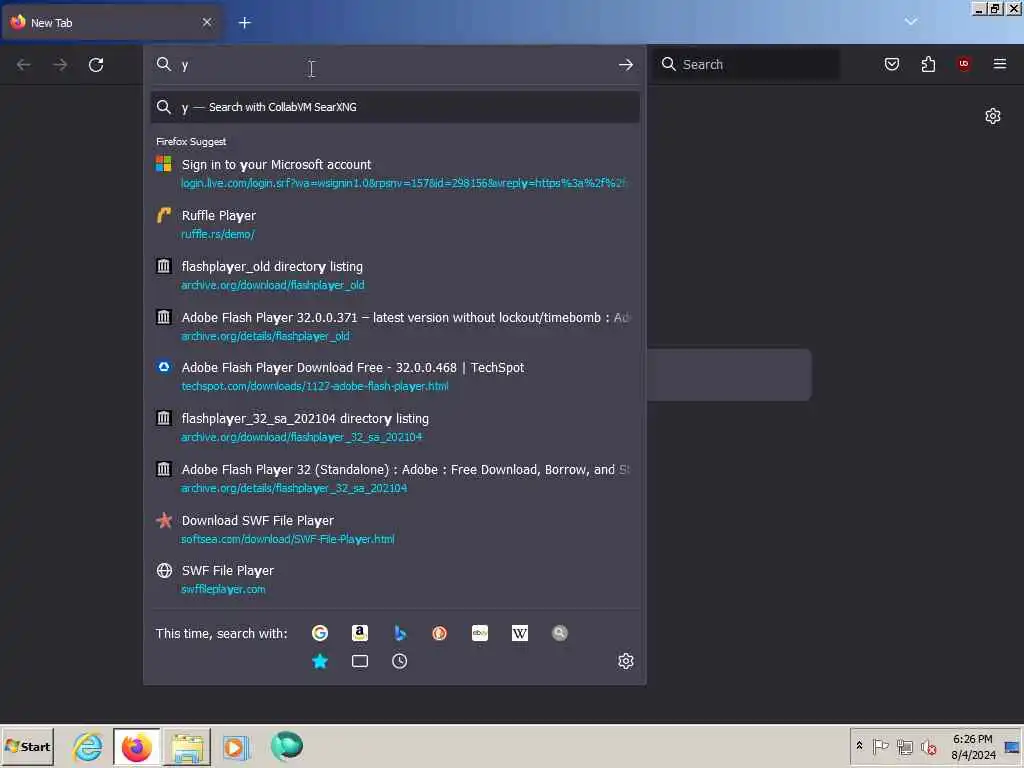Search in Bookmarks with star icon
1024x768 pixels.
pos(320,661)
